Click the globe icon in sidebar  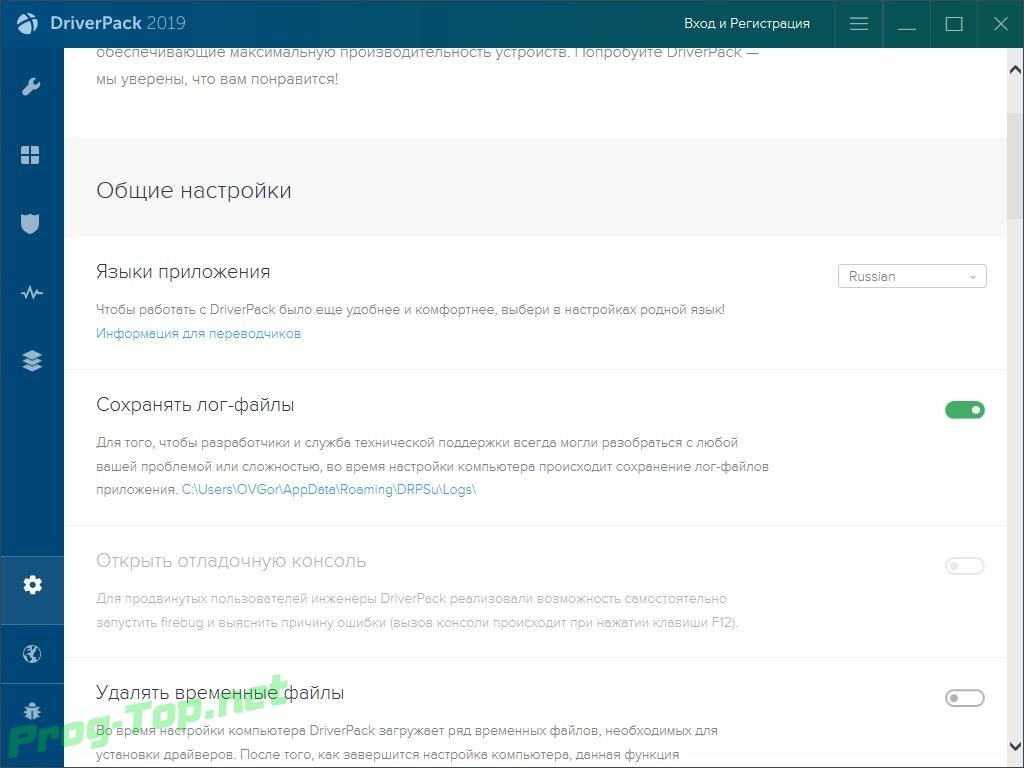[x=31, y=654]
